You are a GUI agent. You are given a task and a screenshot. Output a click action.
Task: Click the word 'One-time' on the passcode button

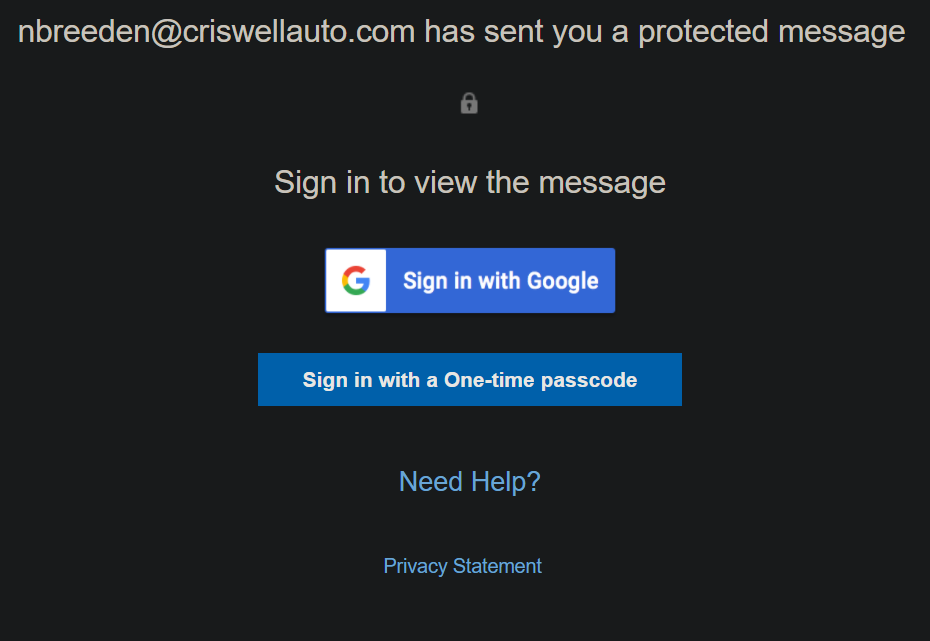point(490,380)
